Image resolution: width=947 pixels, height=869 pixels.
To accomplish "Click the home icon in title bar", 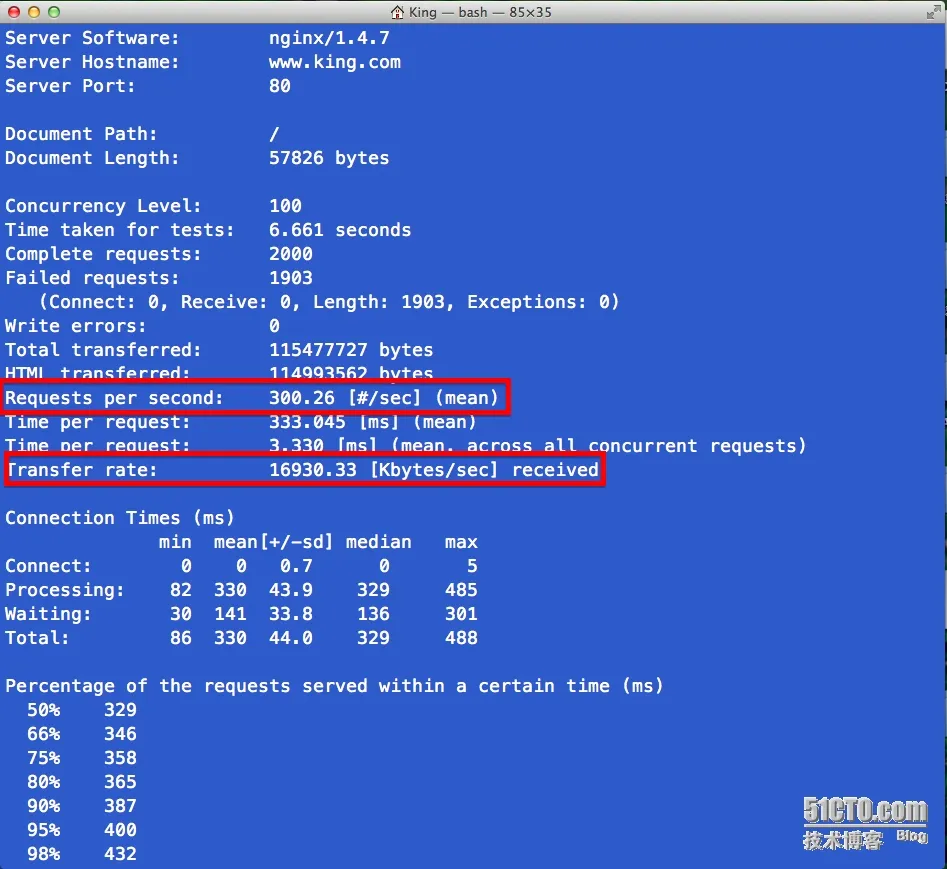I will (397, 11).
